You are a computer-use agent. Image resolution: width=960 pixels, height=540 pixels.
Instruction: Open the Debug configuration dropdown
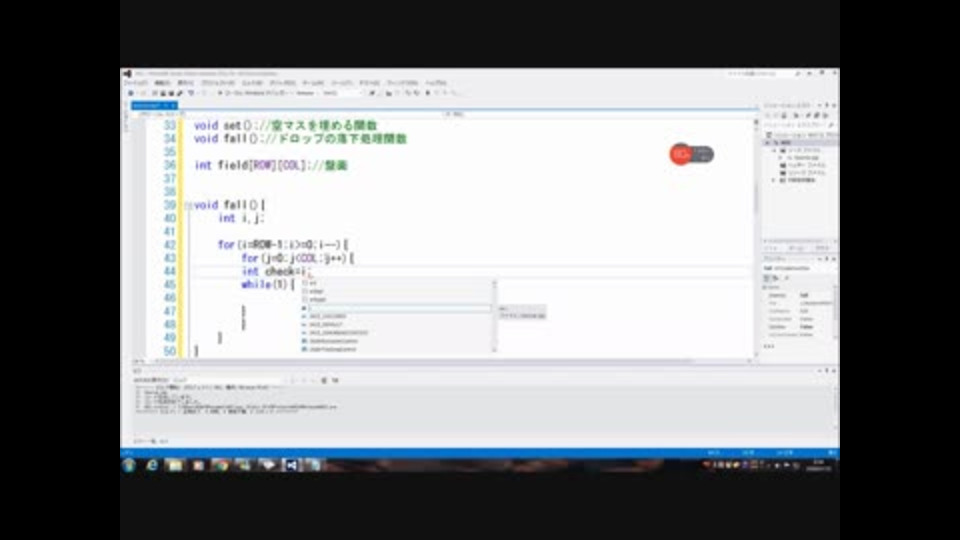point(307,93)
